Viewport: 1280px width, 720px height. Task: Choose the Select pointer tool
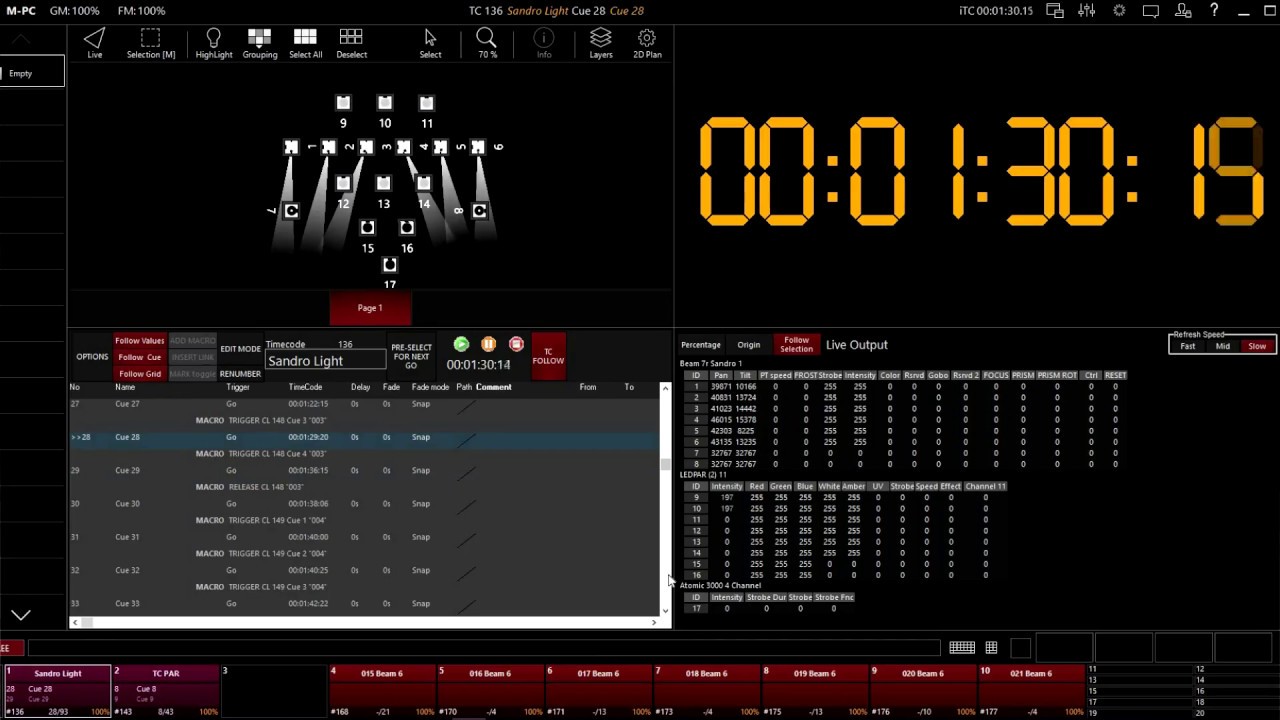430,43
